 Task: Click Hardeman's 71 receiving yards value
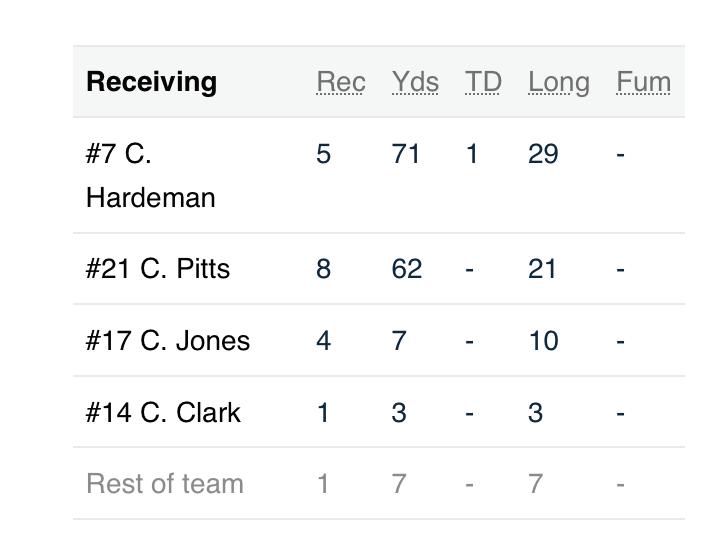(x=406, y=154)
